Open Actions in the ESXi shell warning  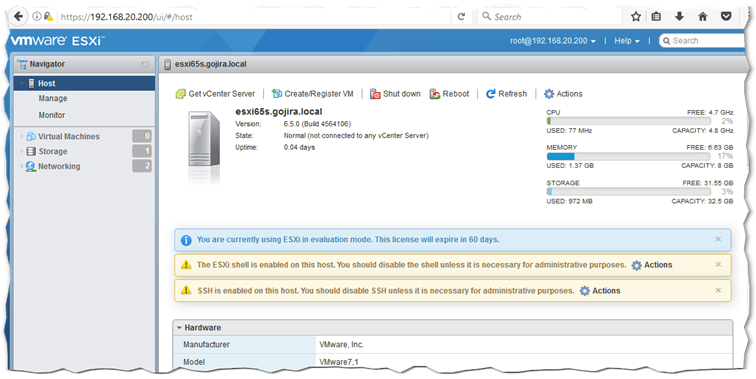click(652, 265)
